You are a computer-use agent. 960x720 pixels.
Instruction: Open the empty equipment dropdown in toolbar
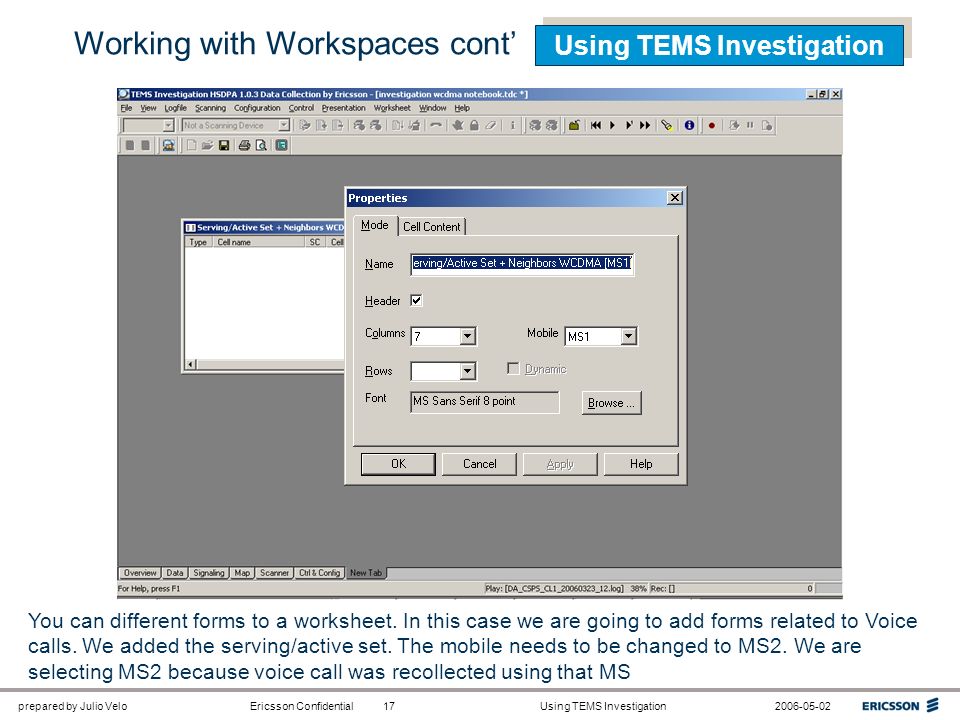pyautogui.click(x=168, y=126)
